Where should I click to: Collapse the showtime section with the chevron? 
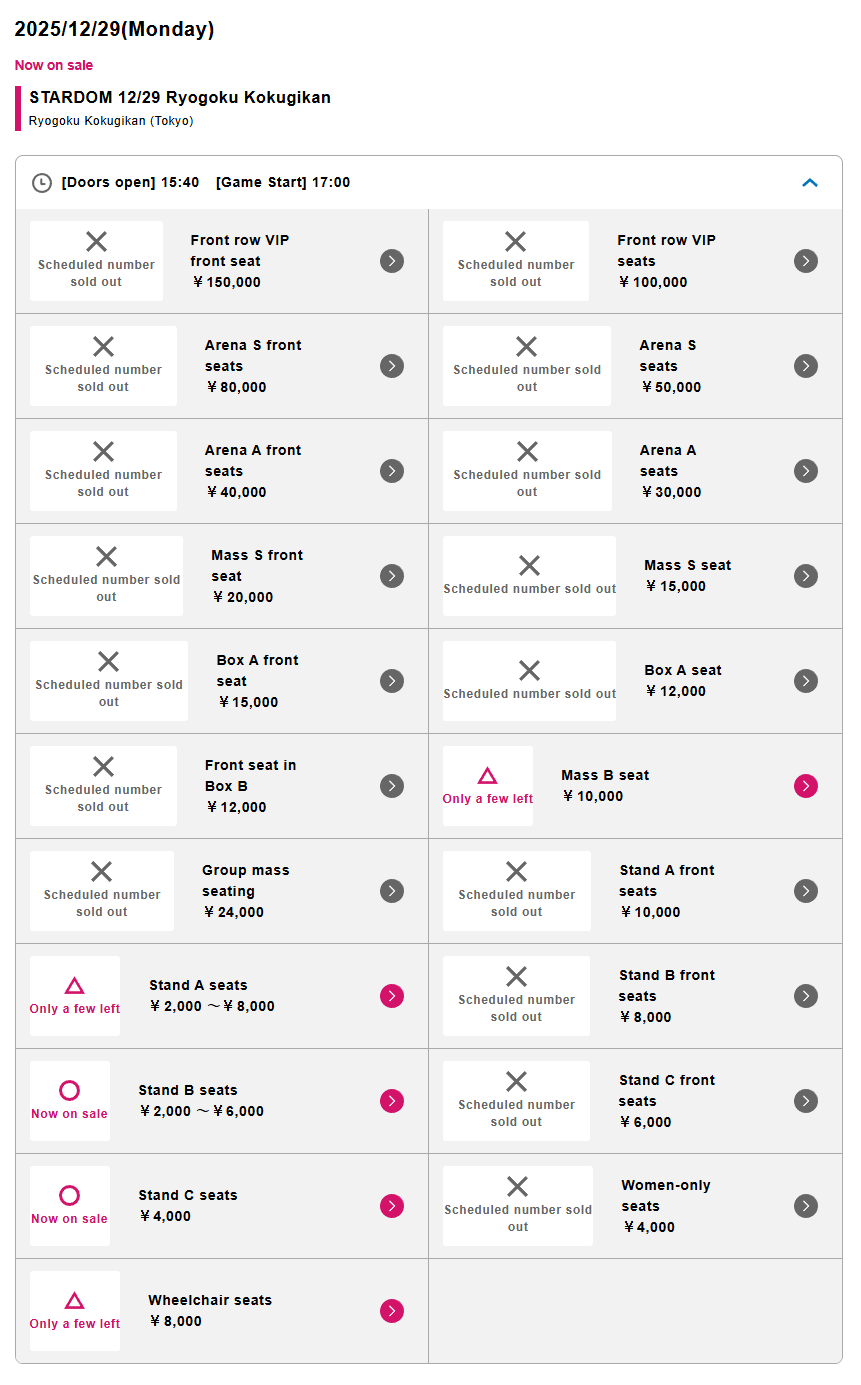tap(810, 183)
